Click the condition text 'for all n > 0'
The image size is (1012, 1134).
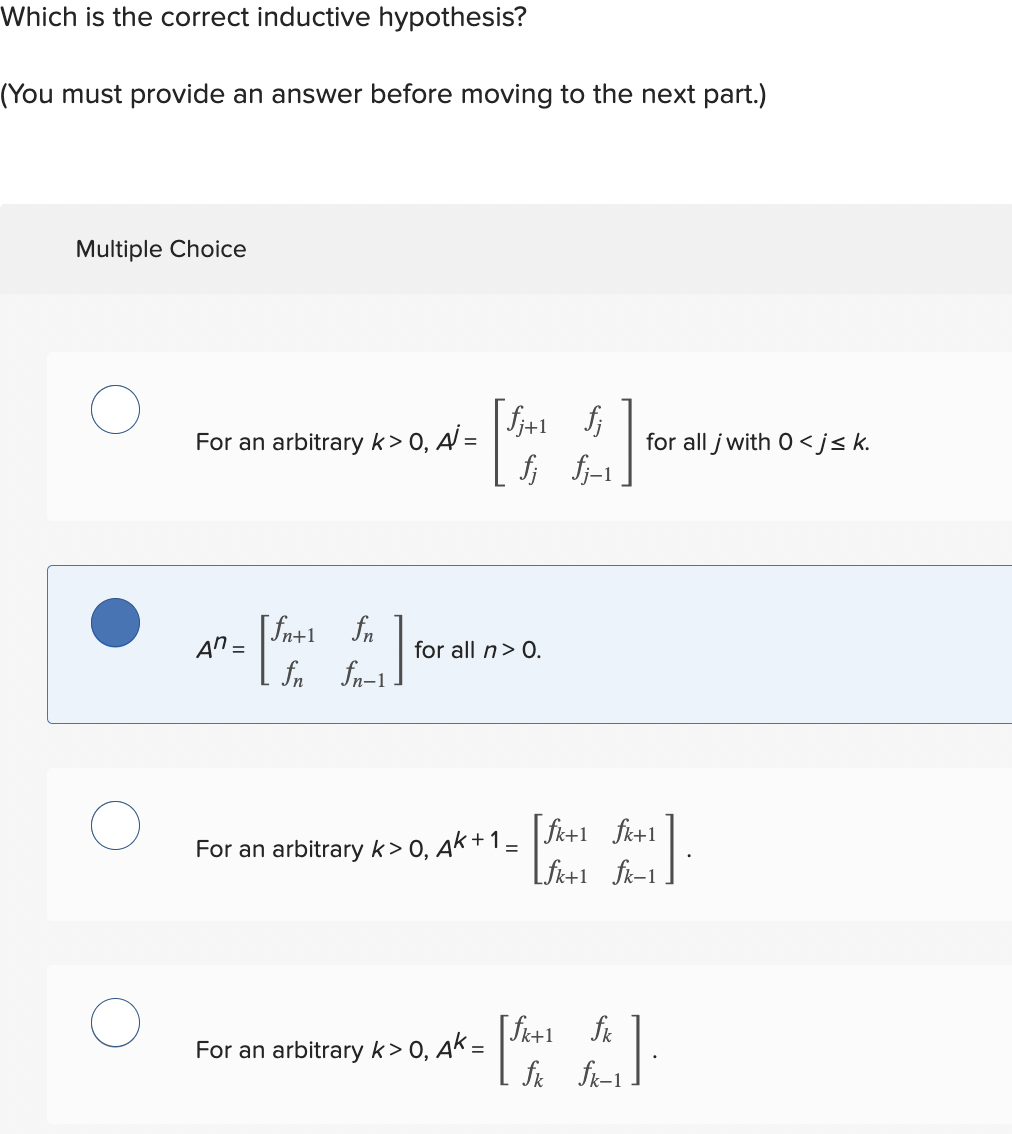tap(477, 650)
